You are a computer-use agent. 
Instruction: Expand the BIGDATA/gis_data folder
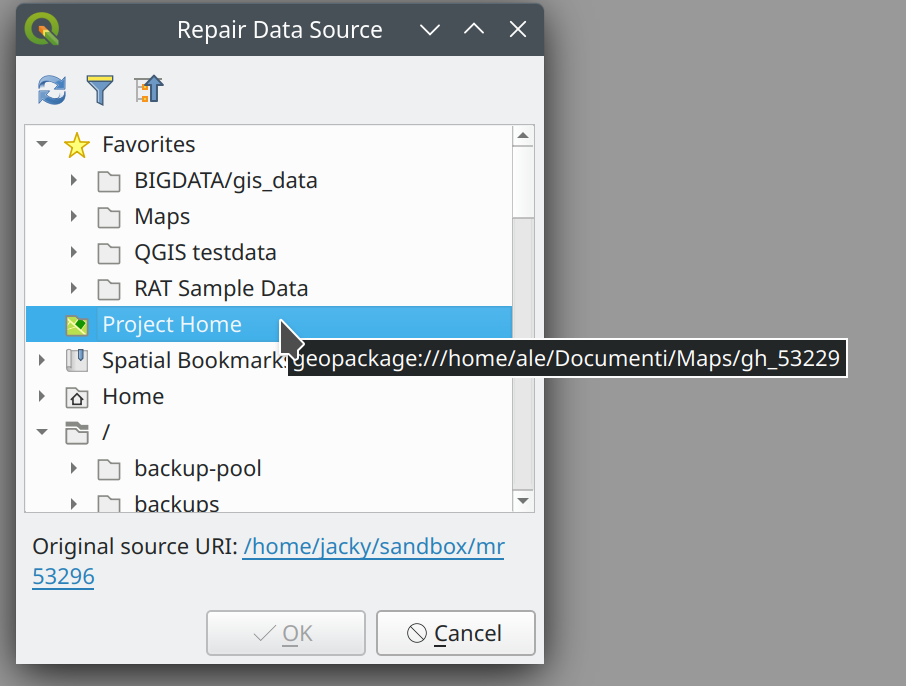74,180
